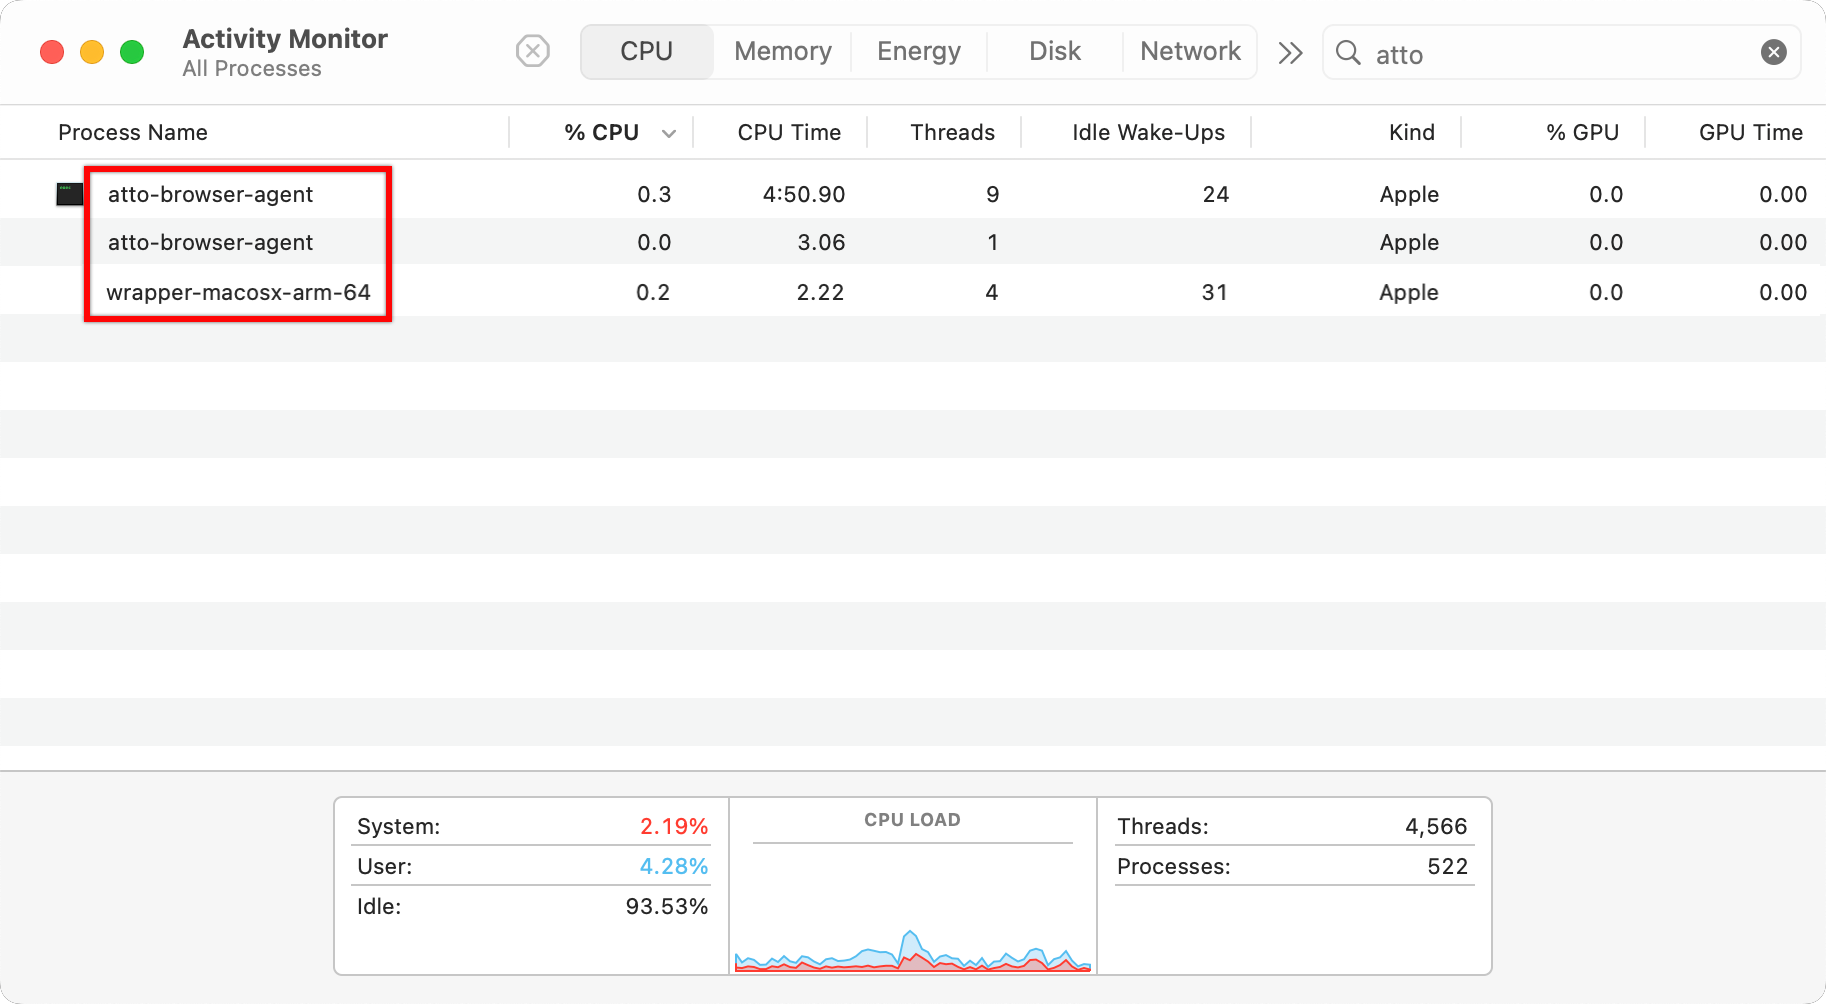Screen dimensions: 1826x1004
Task: Click the Activity Monitor window title
Action: (x=285, y=38)
